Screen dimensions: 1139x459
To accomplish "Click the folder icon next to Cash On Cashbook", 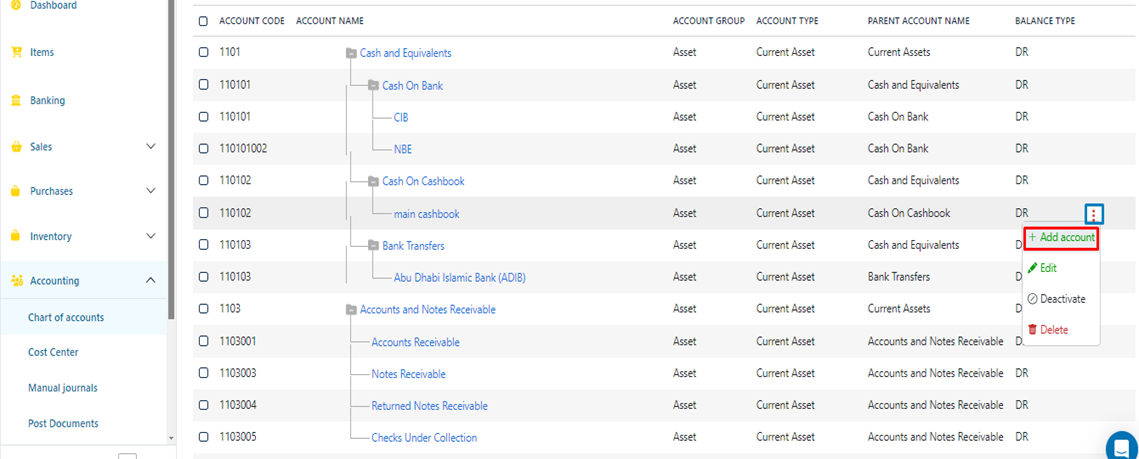I will coord(373,181).
